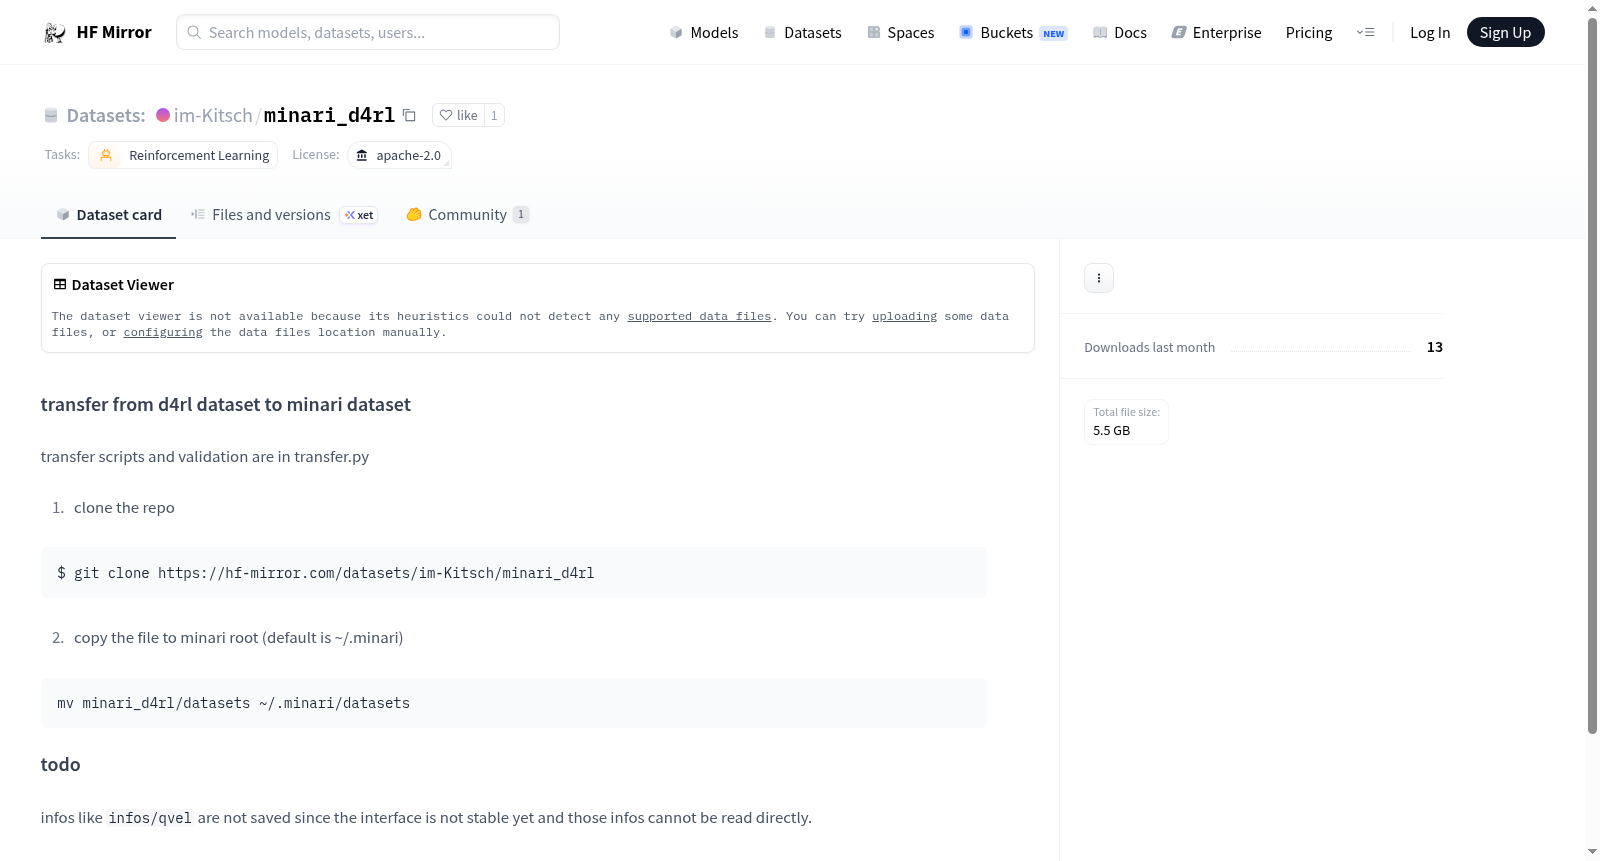Click the 'copy the file to minari root' item
Screen dimensions: 1600x861
(239, 638)
